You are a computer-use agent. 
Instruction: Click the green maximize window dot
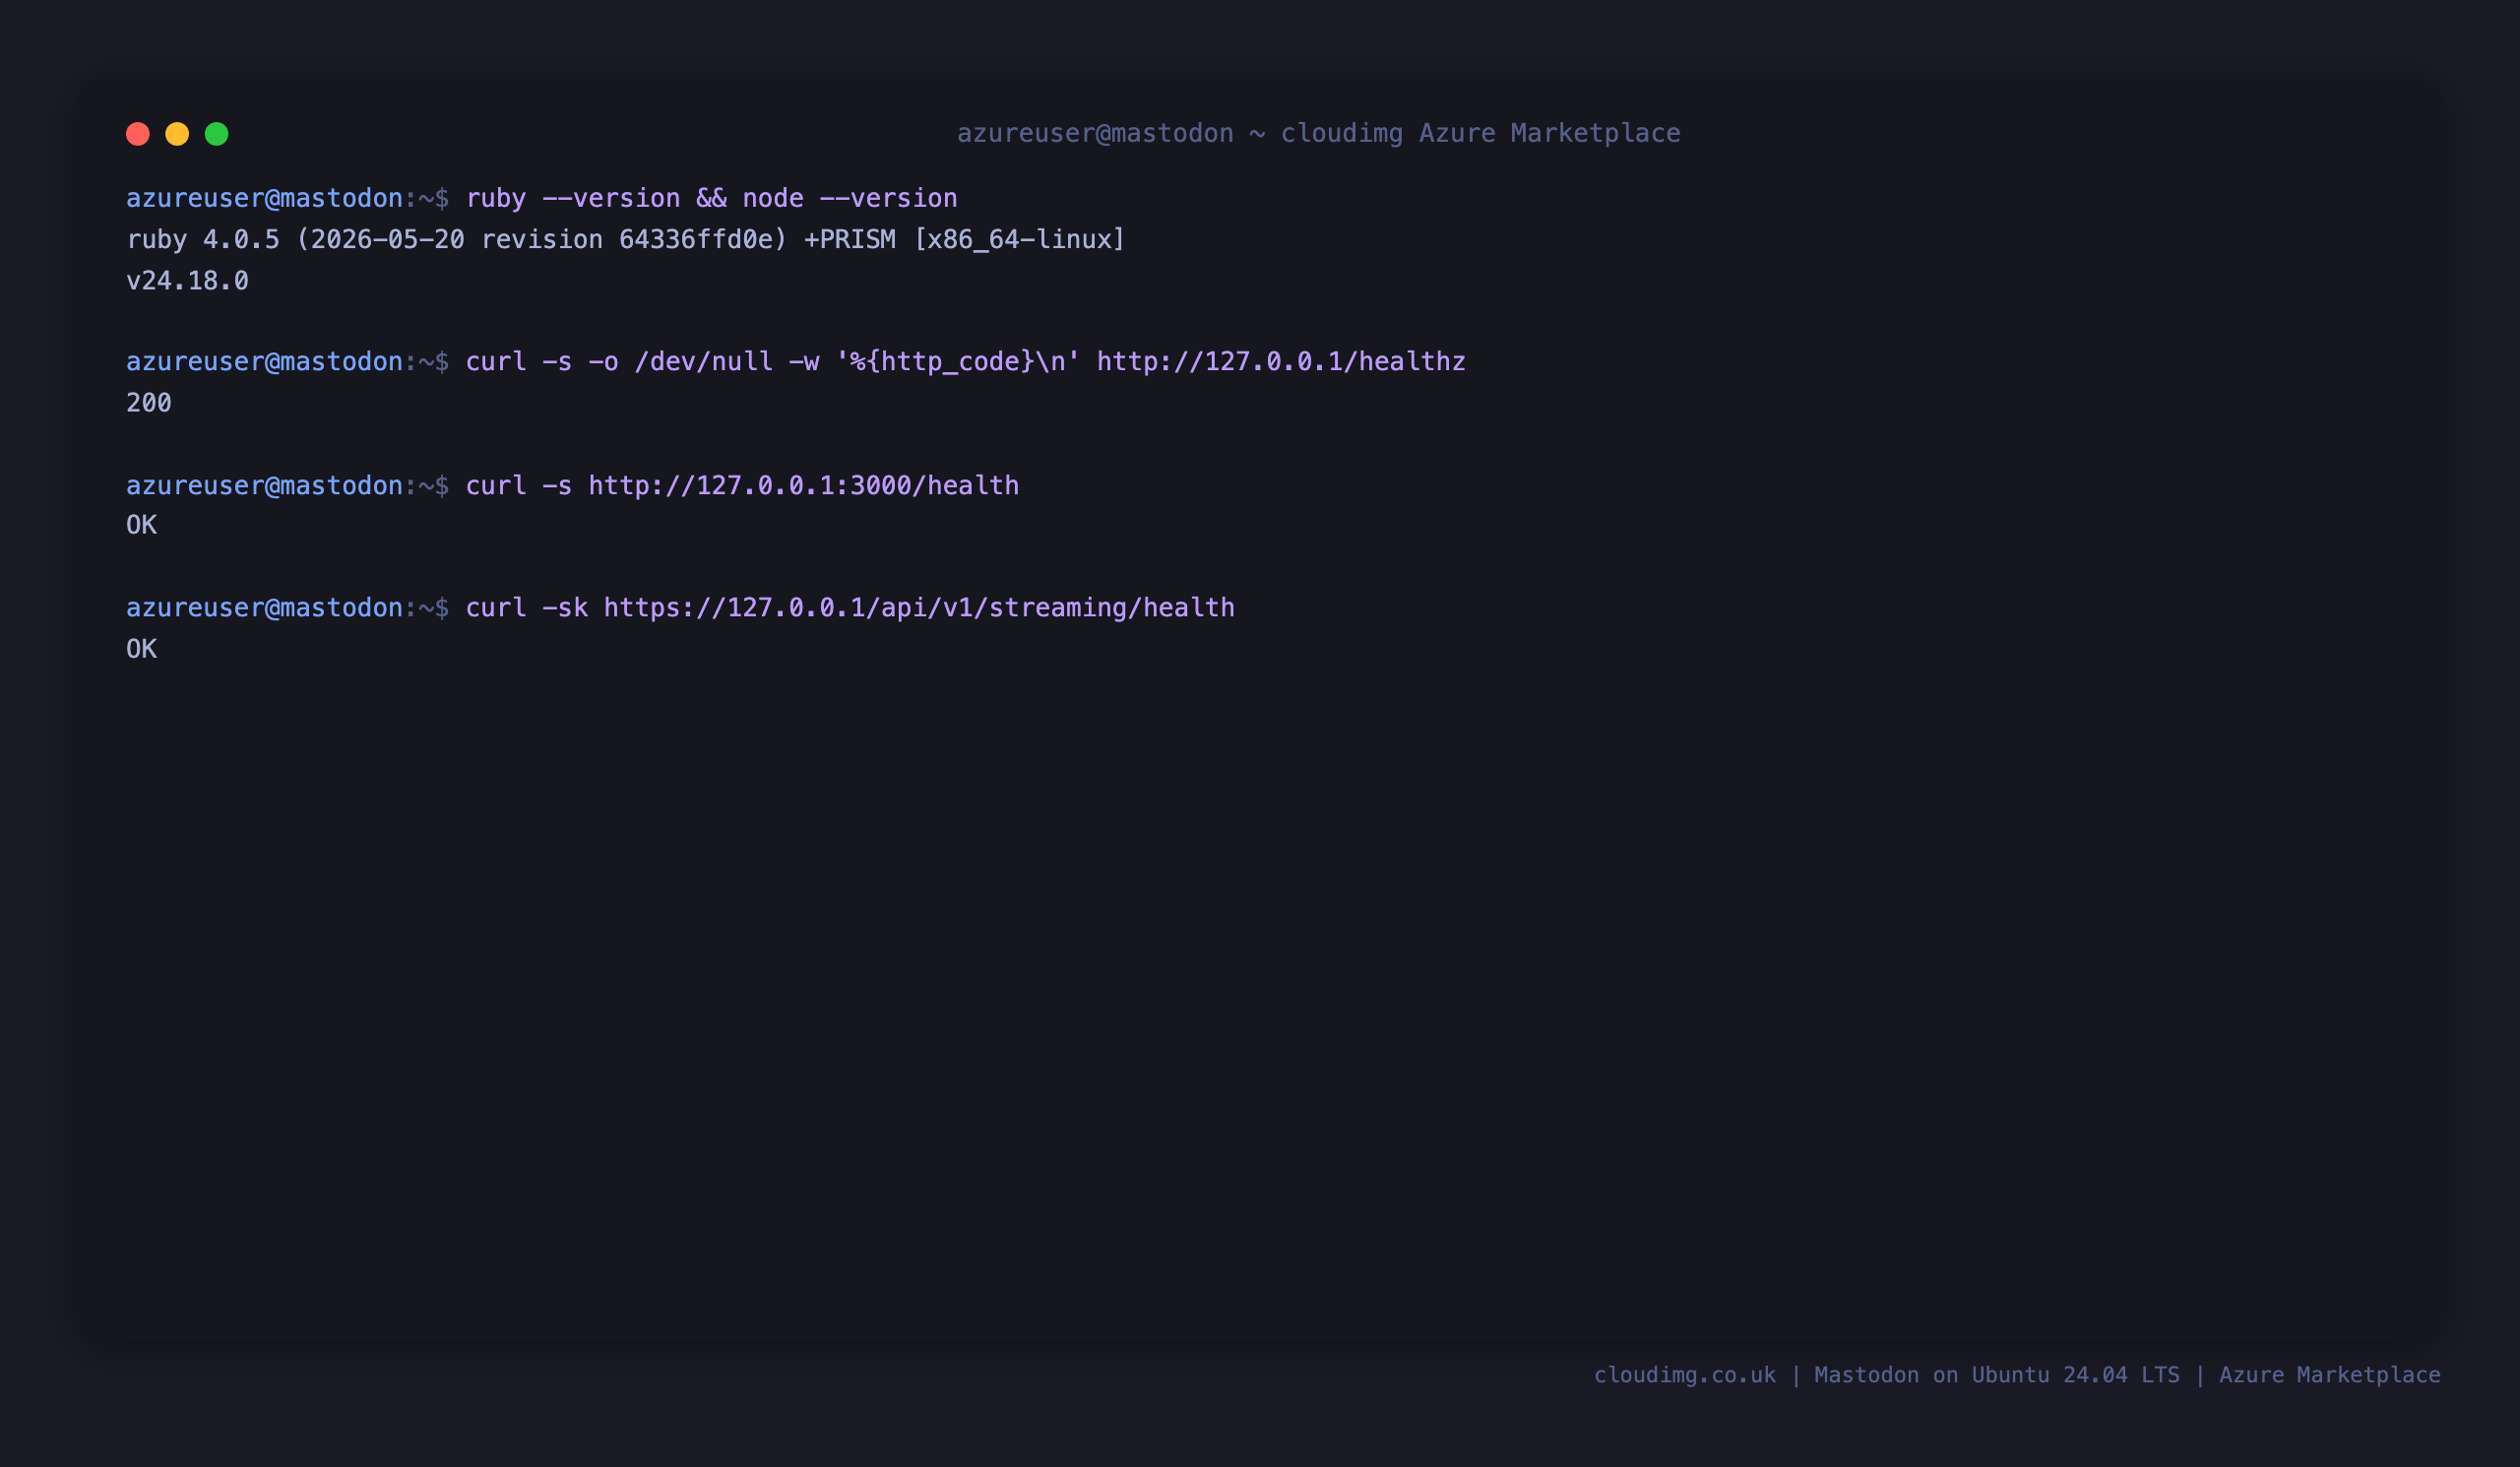click(217, 134)
